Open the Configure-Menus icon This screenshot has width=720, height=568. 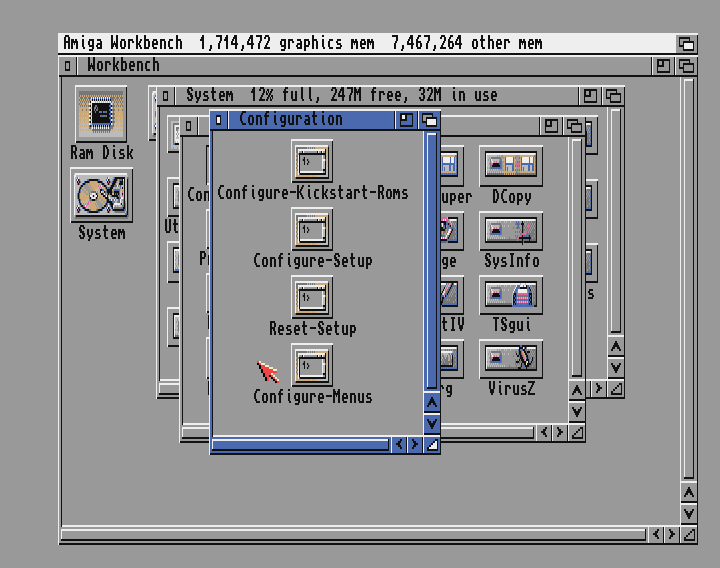coord(312,365)
